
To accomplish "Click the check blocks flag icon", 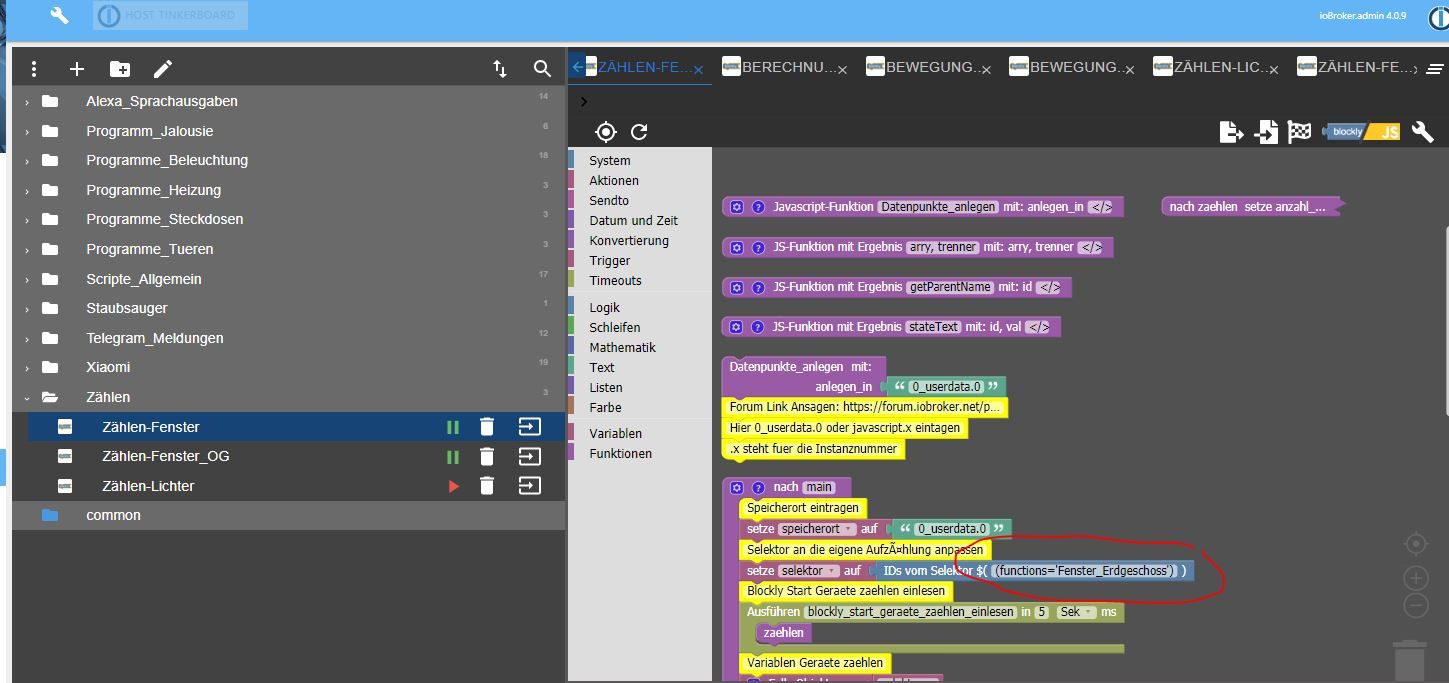I will [1299, 132].
